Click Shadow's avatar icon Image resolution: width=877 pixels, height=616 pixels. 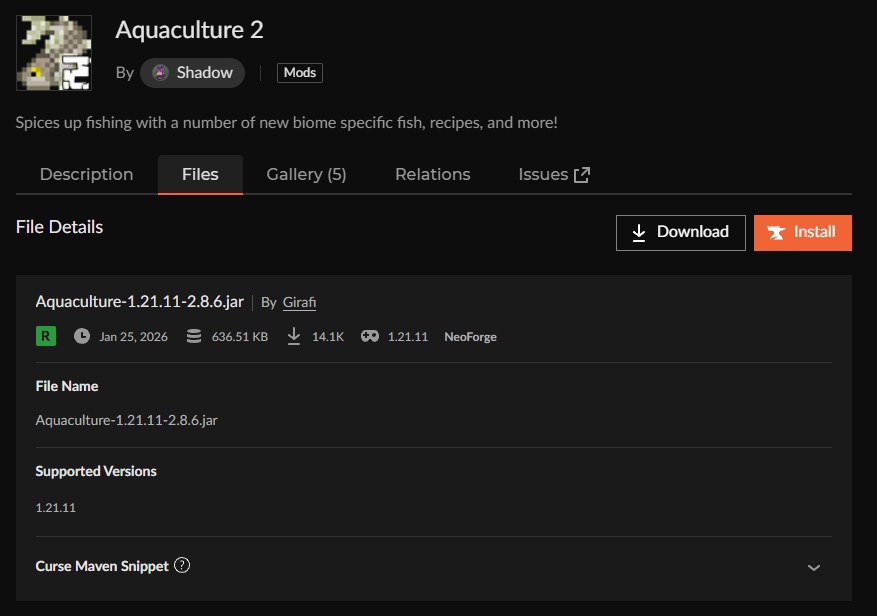(x=160, y=73)
